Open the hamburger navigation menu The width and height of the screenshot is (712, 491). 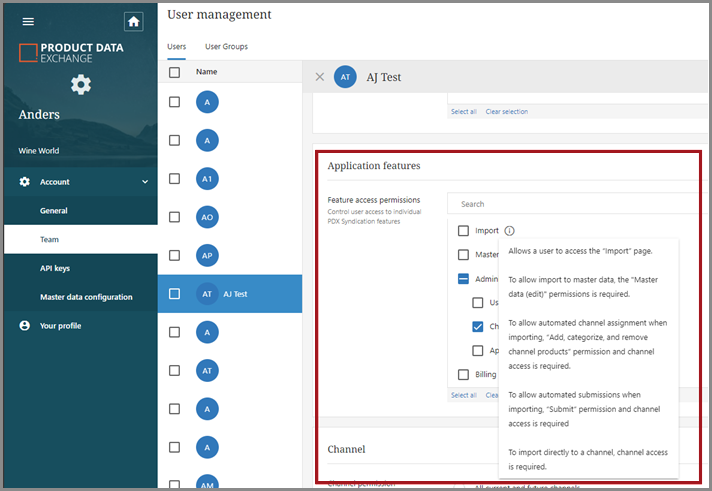click(28, 21)
